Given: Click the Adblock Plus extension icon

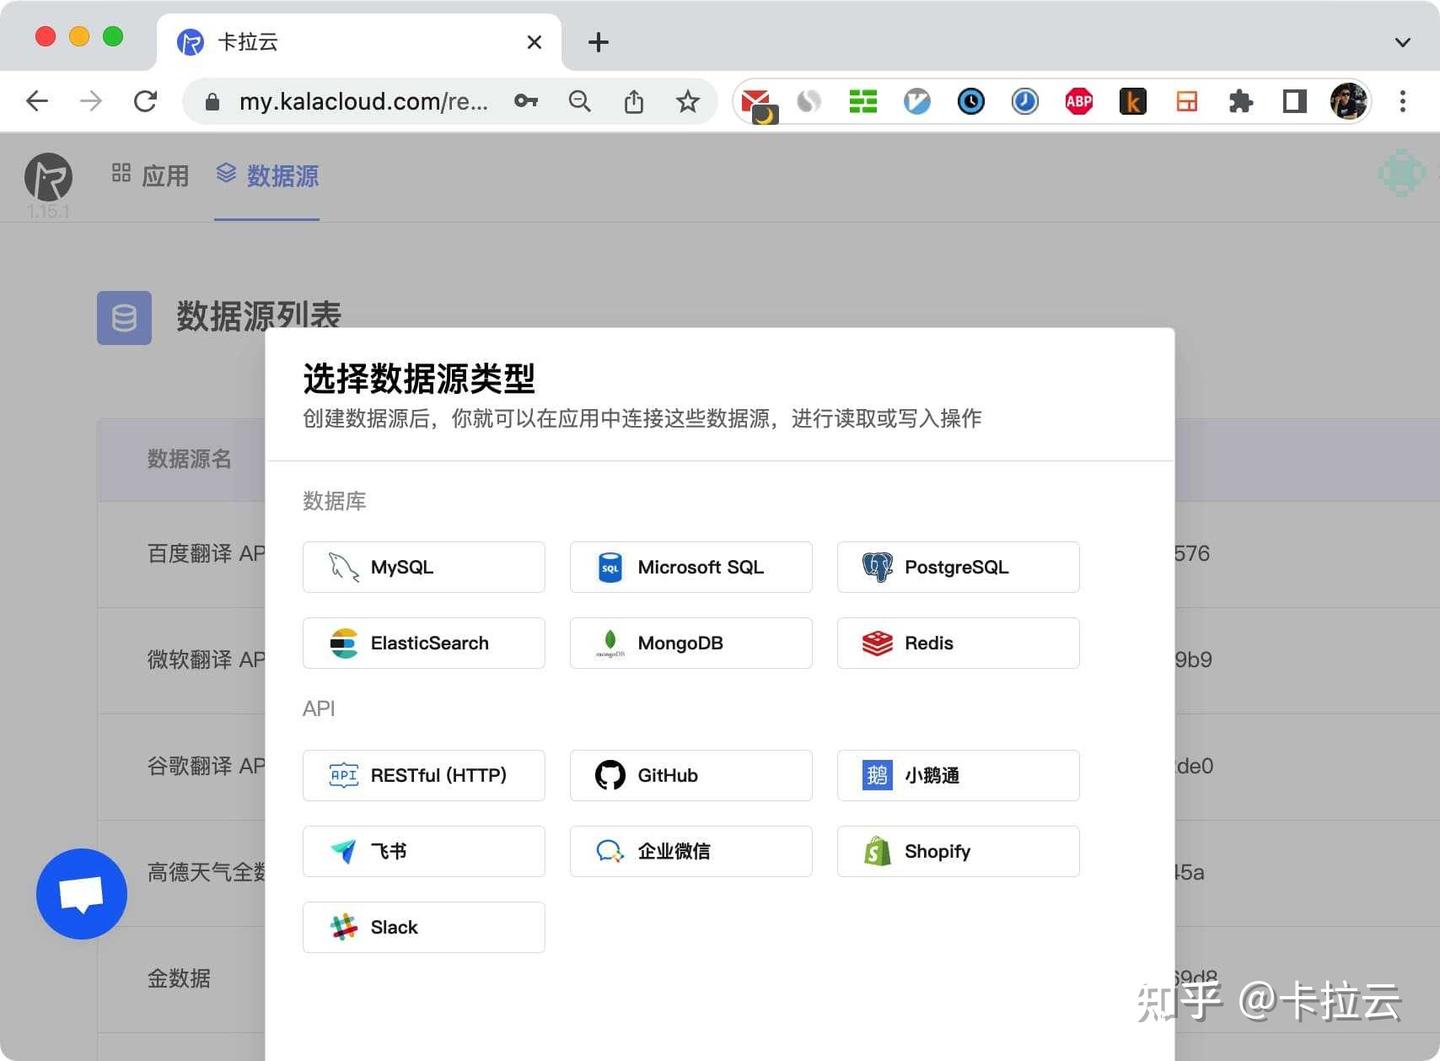Looking at the screenshot, I should (x=1078, y=101).
